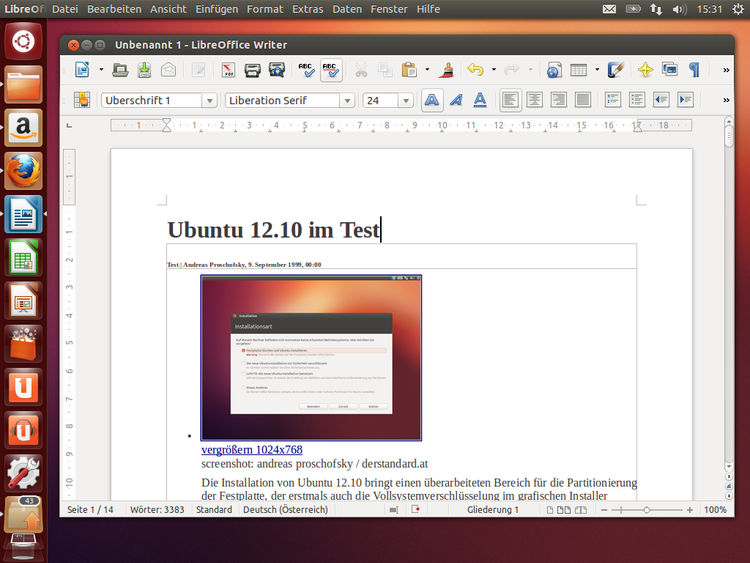Launch Firefox from the Ubuntu dock
Viewport: 750px width, 563px height.
pyautogui.click(x=23, y=171)
